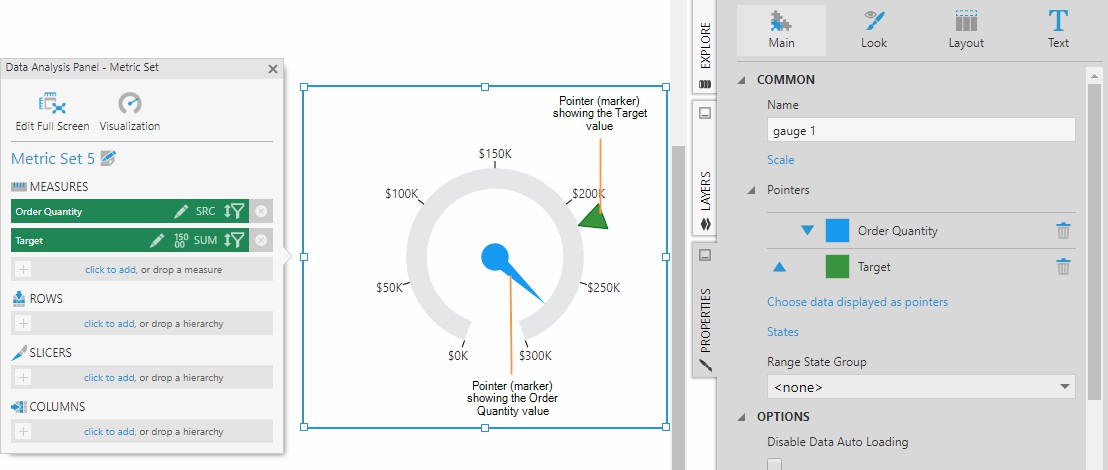Screen dimensions: 1108x470
Task: Collapse the COMMON section
Action: (x=742, y=80)
